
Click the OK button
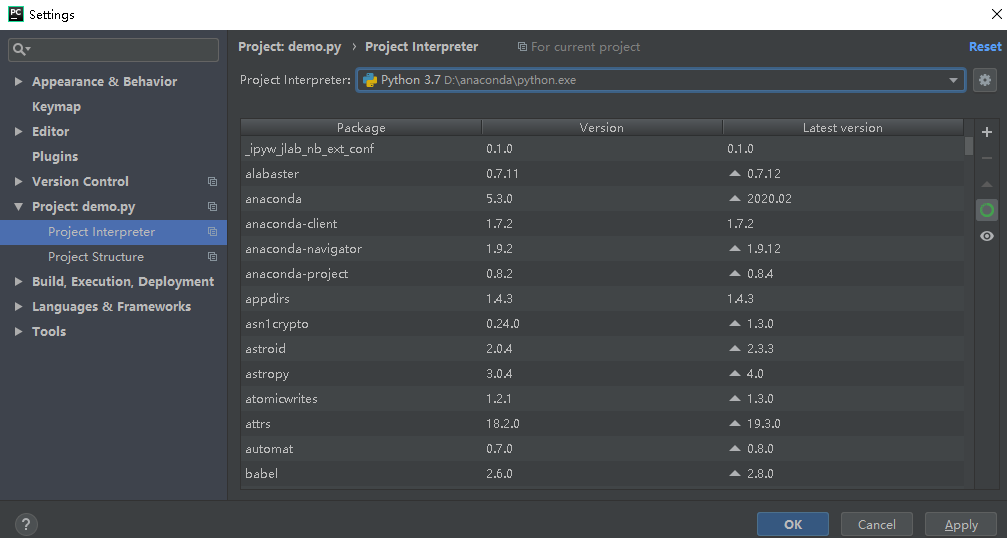pos(792,525)
